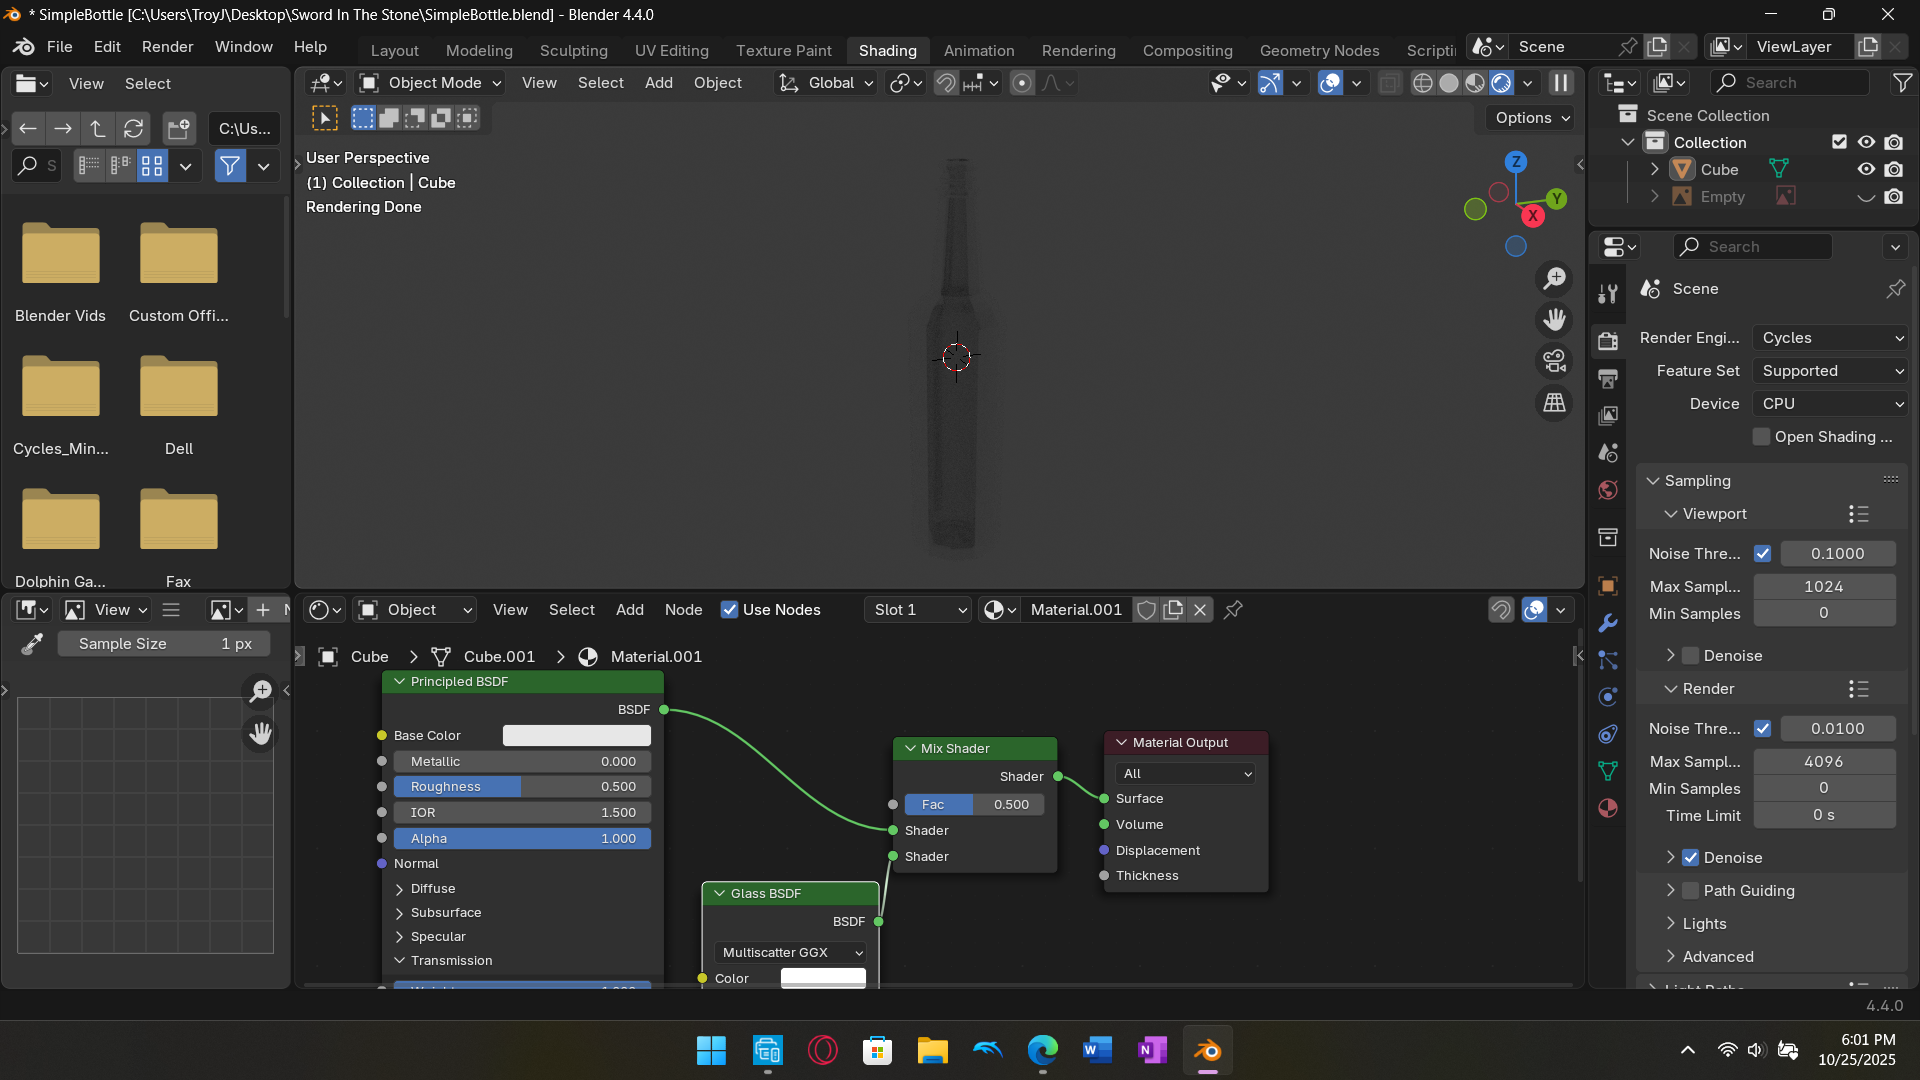Open the View Layer properties tab
The width and height of the screenshot is (1920, 1080).
coord(1608,415)
